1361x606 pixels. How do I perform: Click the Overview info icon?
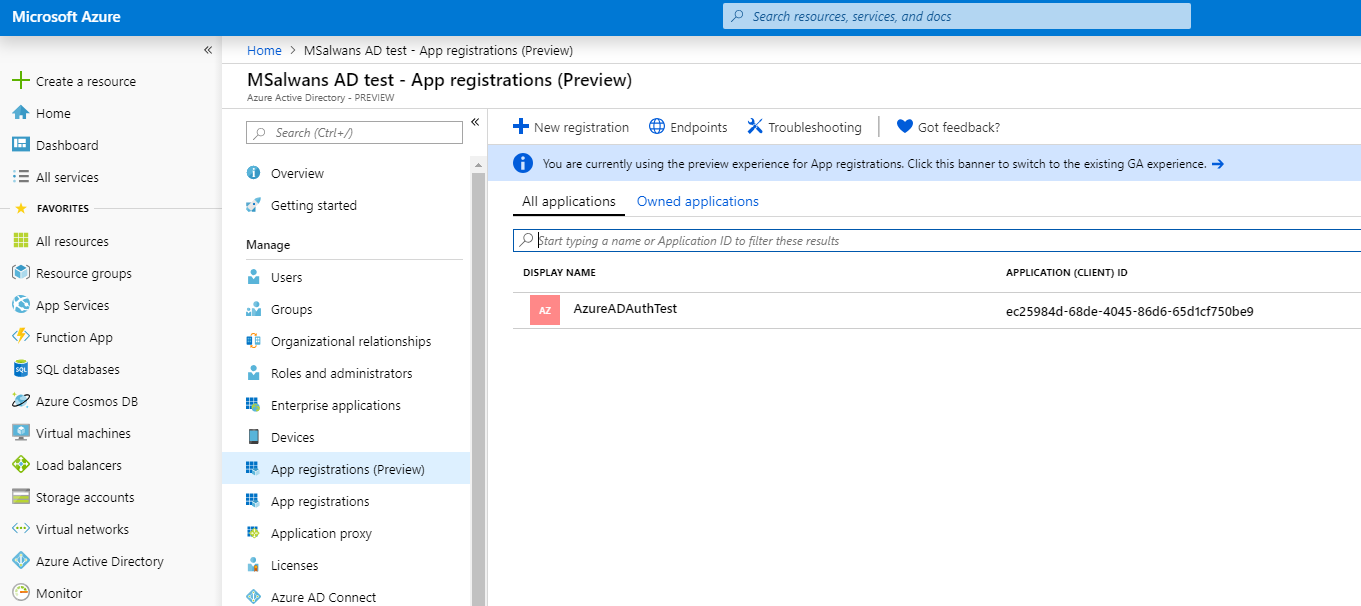click(253, 173)
